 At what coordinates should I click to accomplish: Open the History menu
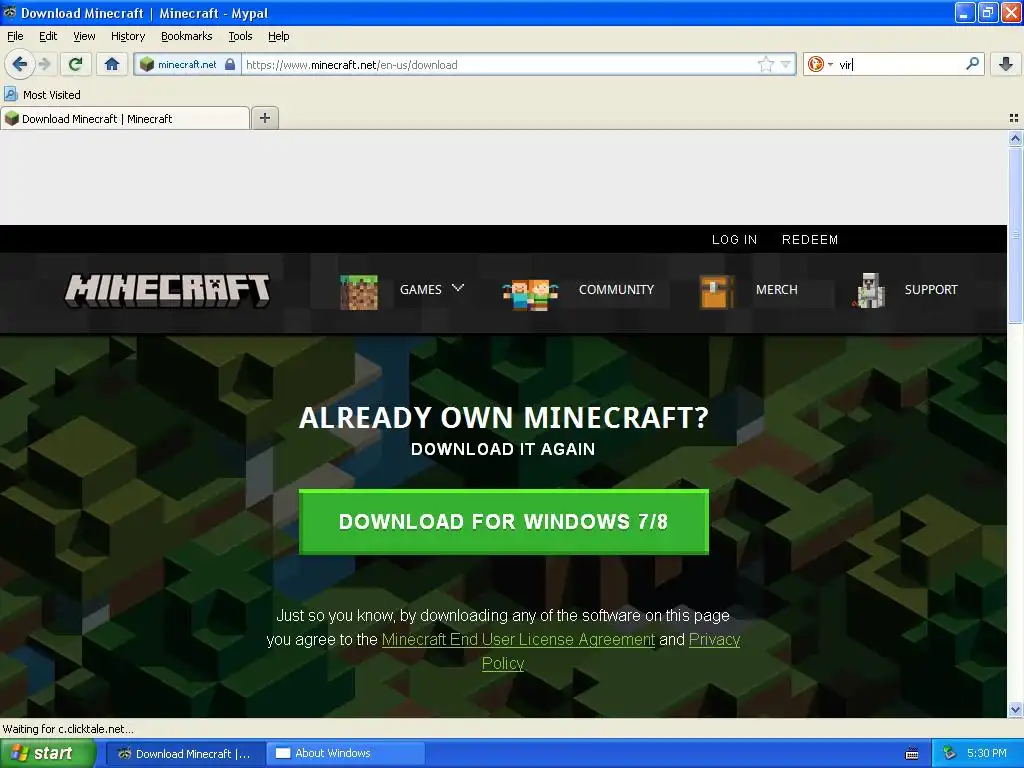click(128, 36)
